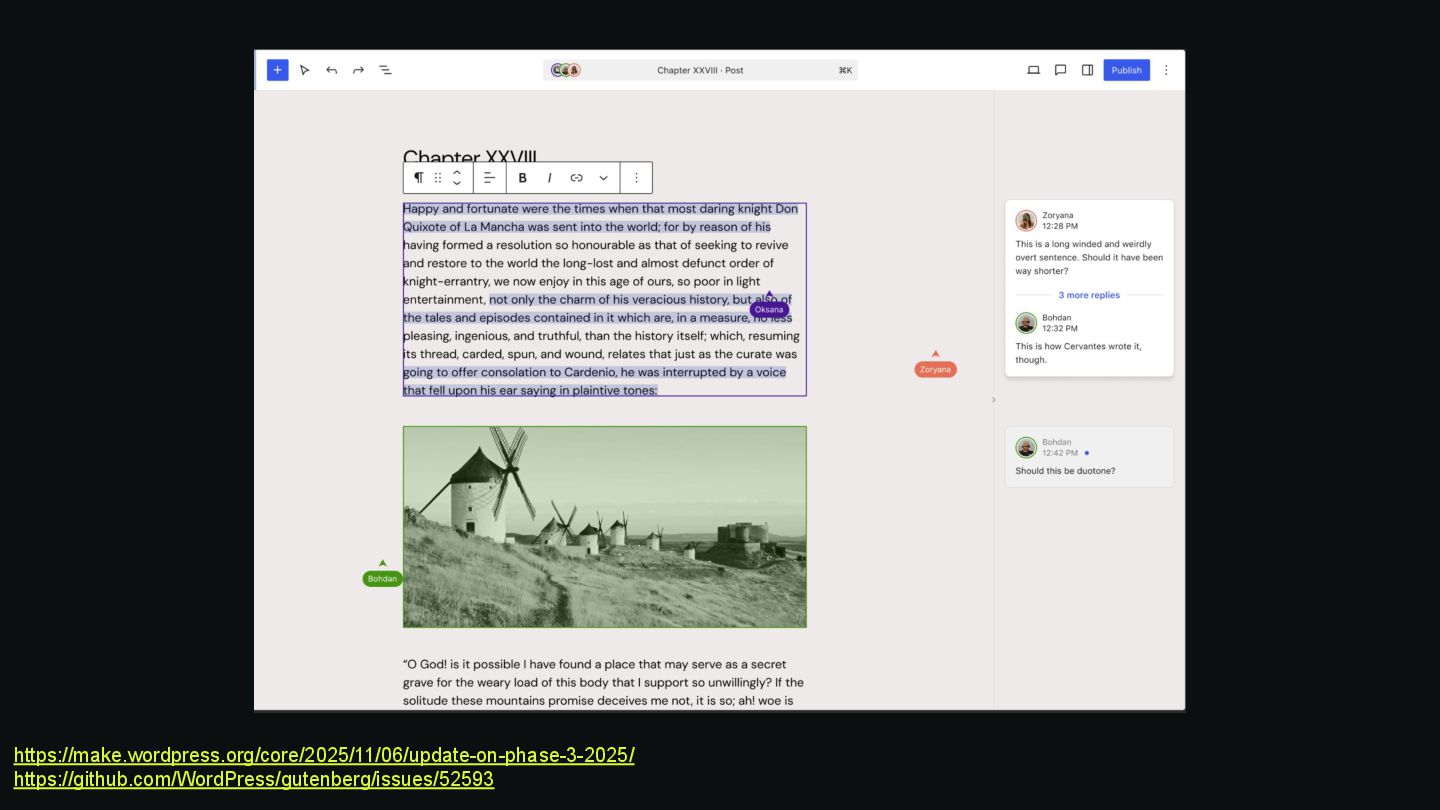Click Bohdan's avatar at 12:32 PM
The image size is (1440, 810).
pos(1026,323)
